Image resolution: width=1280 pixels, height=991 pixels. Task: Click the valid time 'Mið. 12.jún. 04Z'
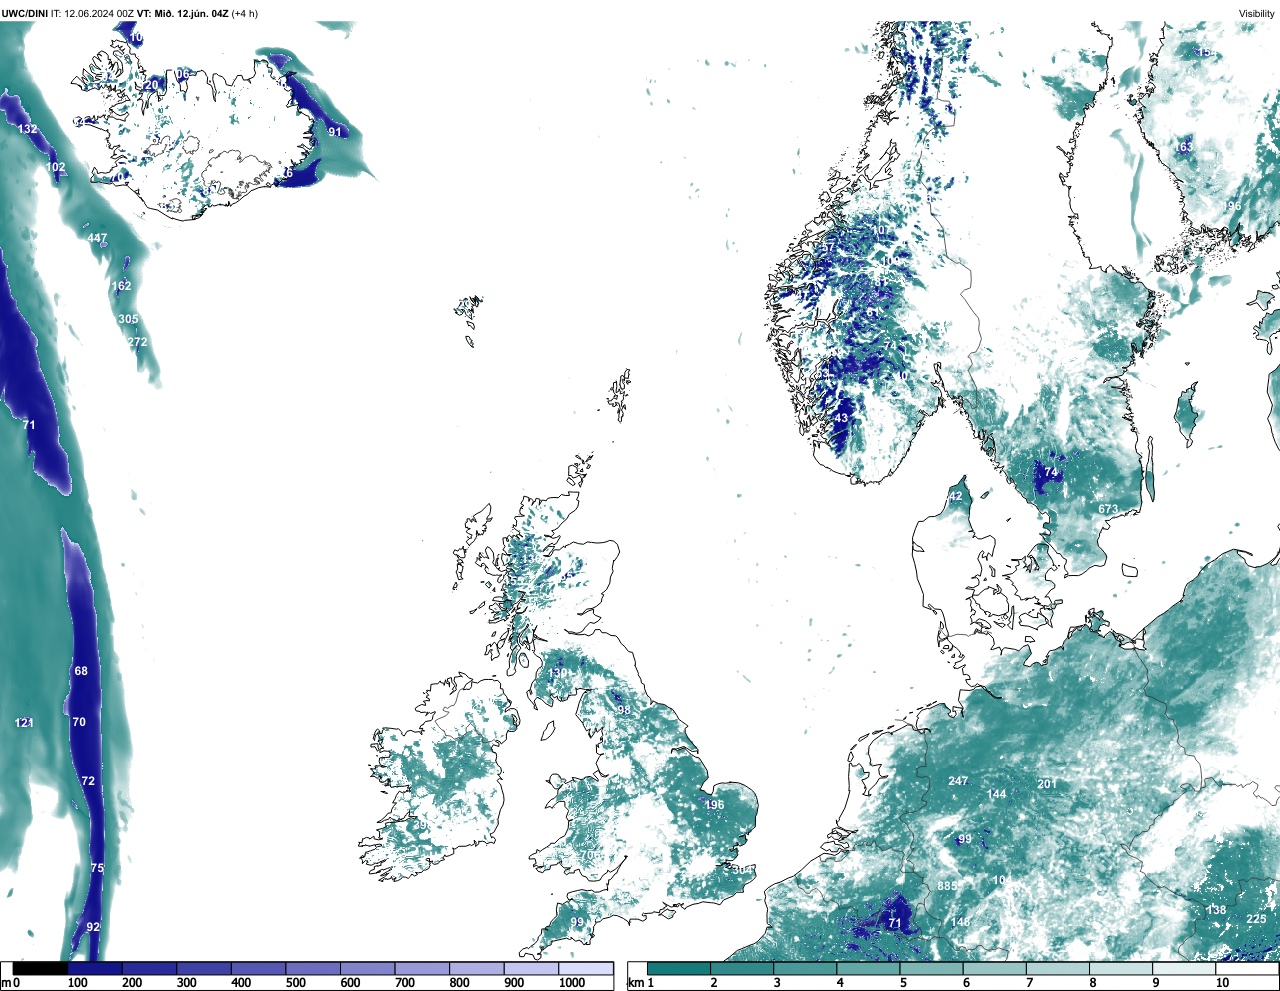[192, 13]
